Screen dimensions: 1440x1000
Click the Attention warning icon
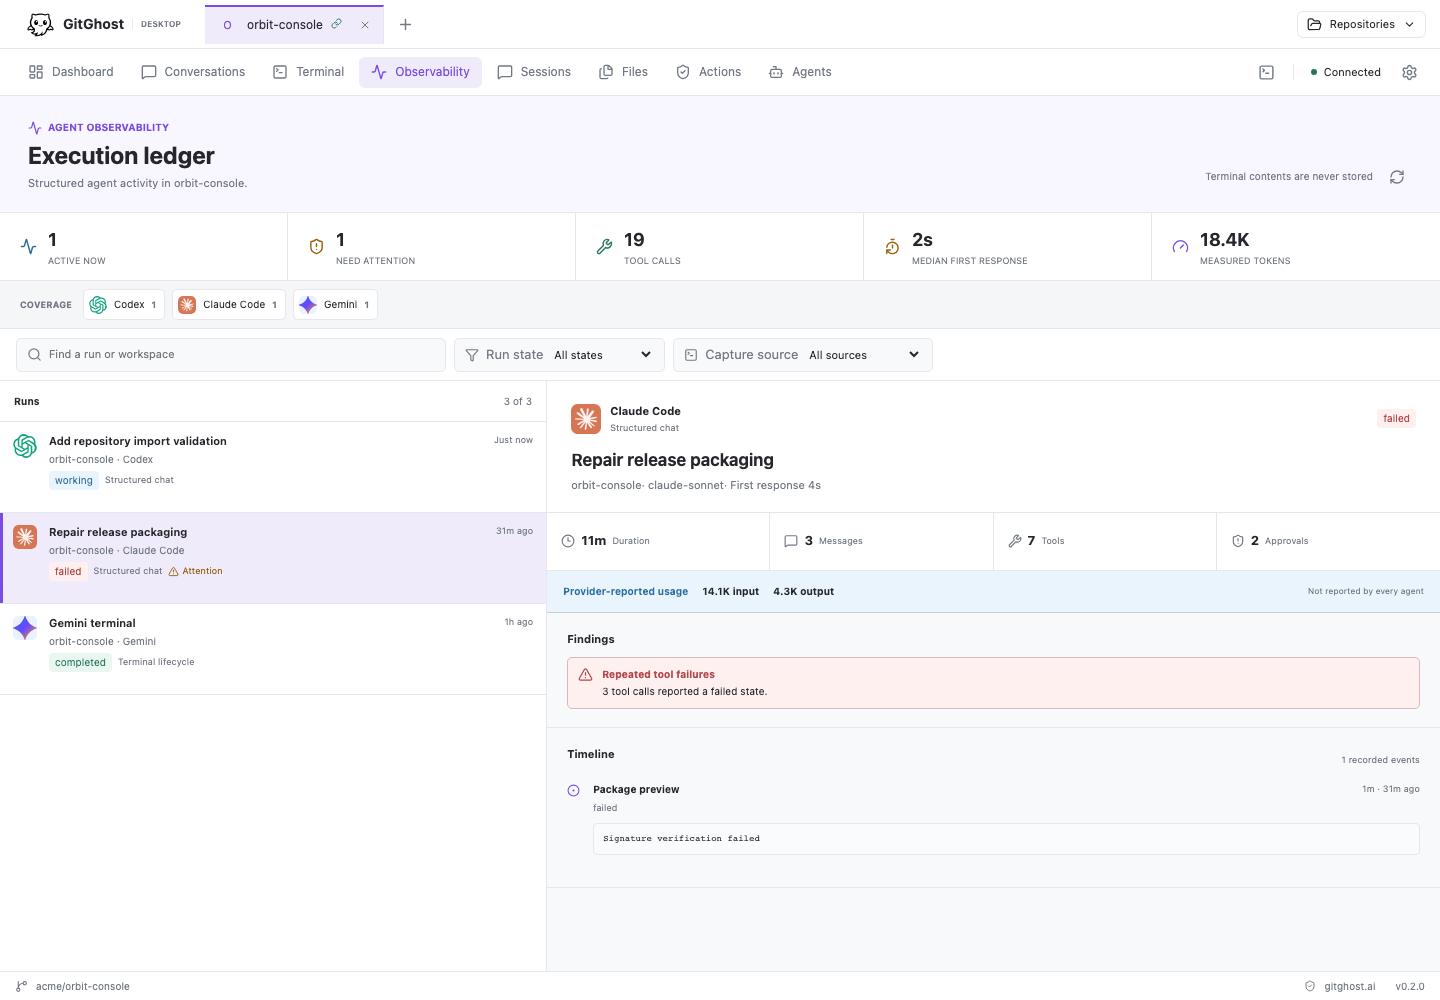coord(174,572)
